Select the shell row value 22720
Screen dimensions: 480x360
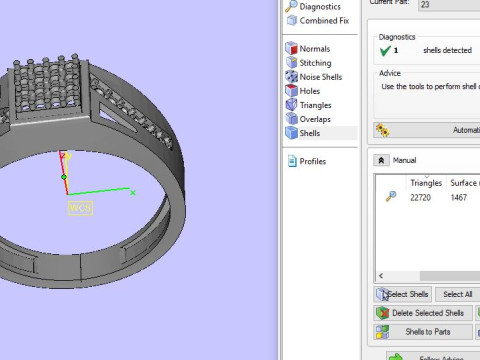click(420, 197)
